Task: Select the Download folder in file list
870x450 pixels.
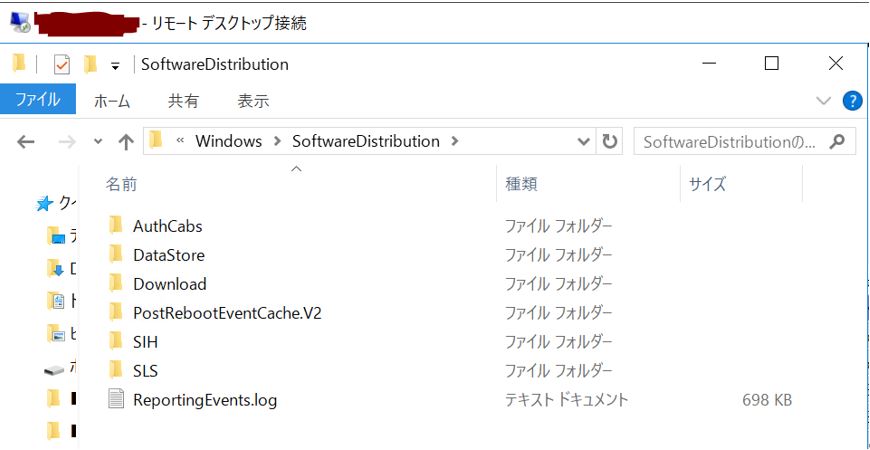Action: pyautogui.click(x=169, y=284)
